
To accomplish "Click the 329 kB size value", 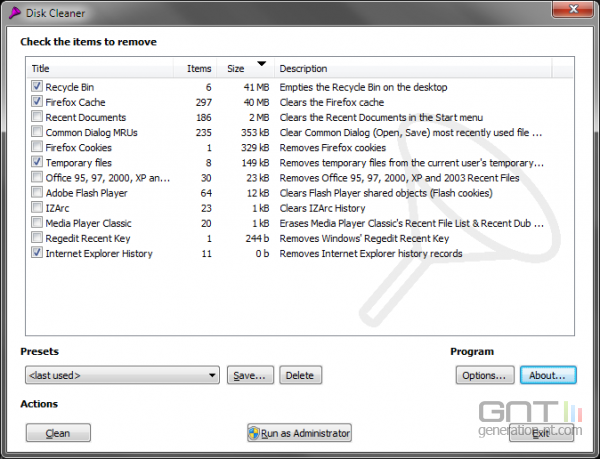I will pyautogui.click(x=255, y=148).
